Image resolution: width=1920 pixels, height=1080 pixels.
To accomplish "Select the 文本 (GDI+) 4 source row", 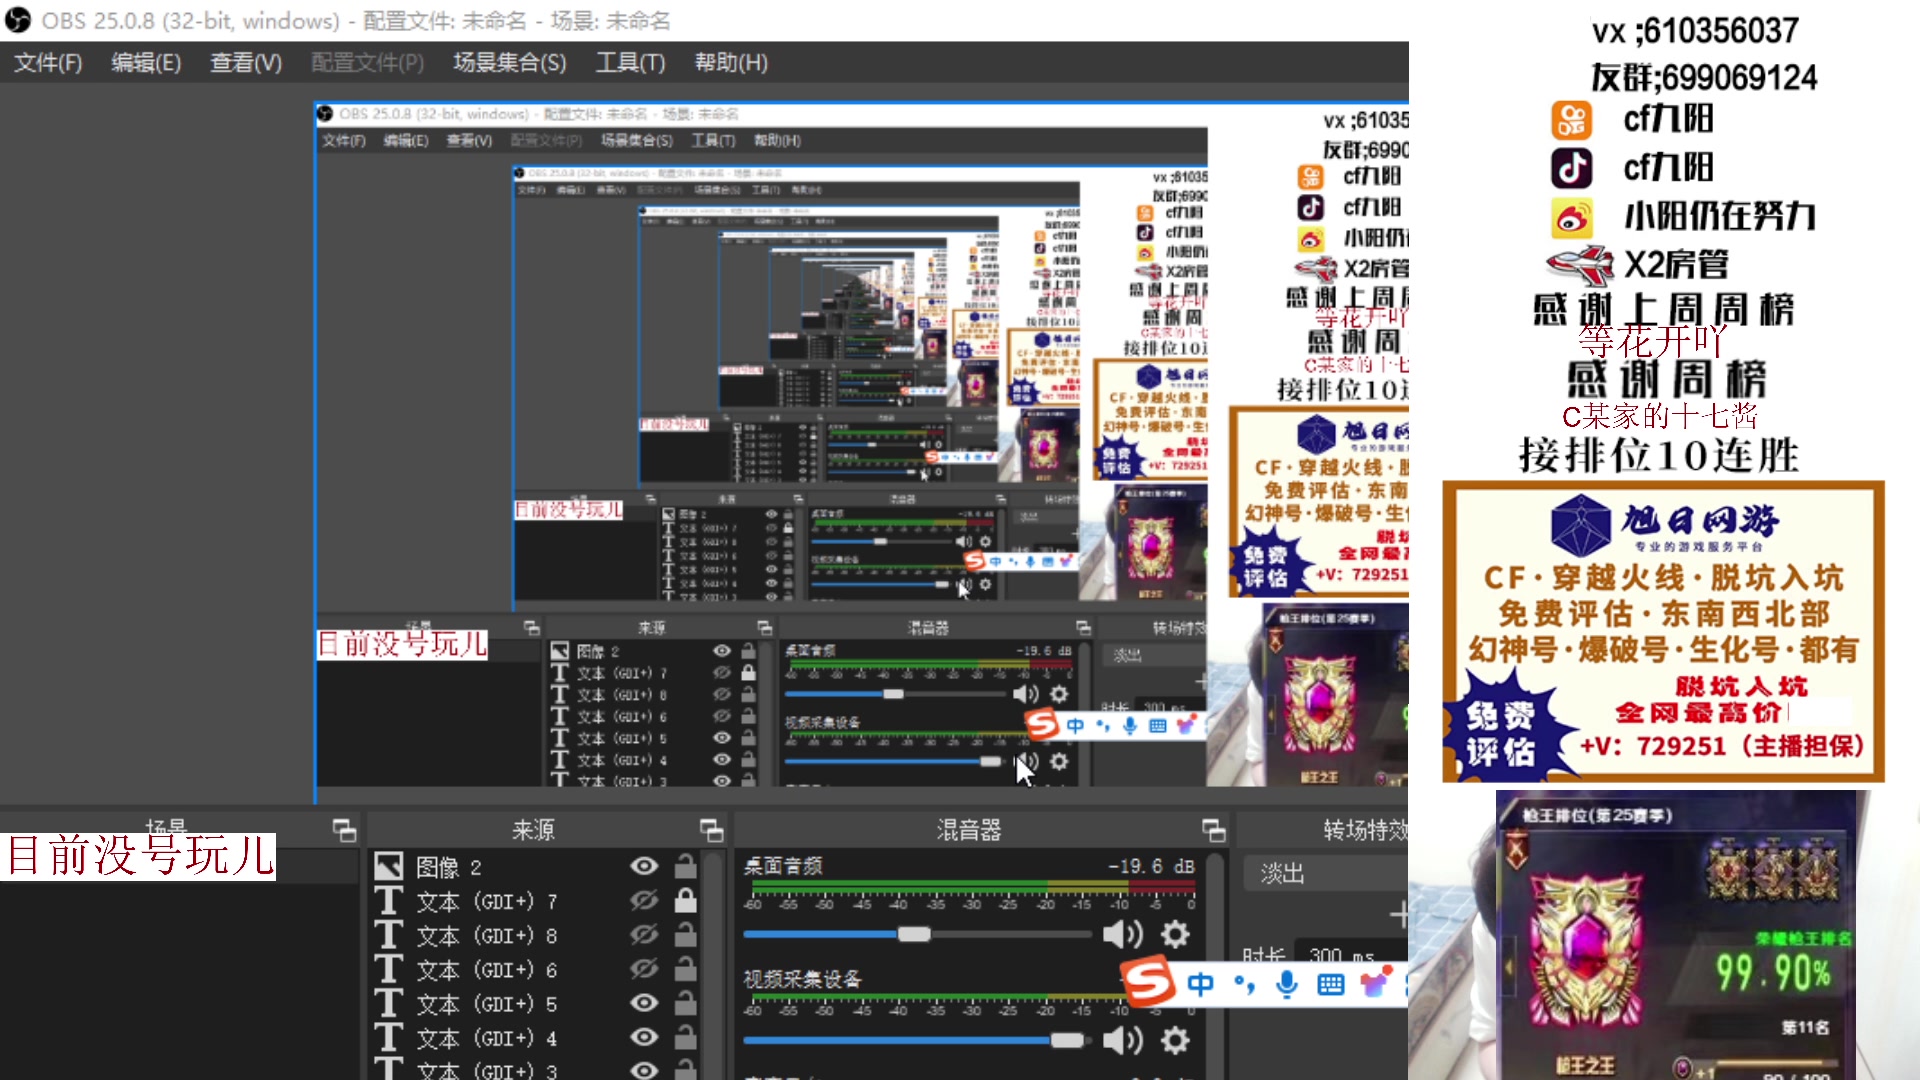I will coord(537,1038).
